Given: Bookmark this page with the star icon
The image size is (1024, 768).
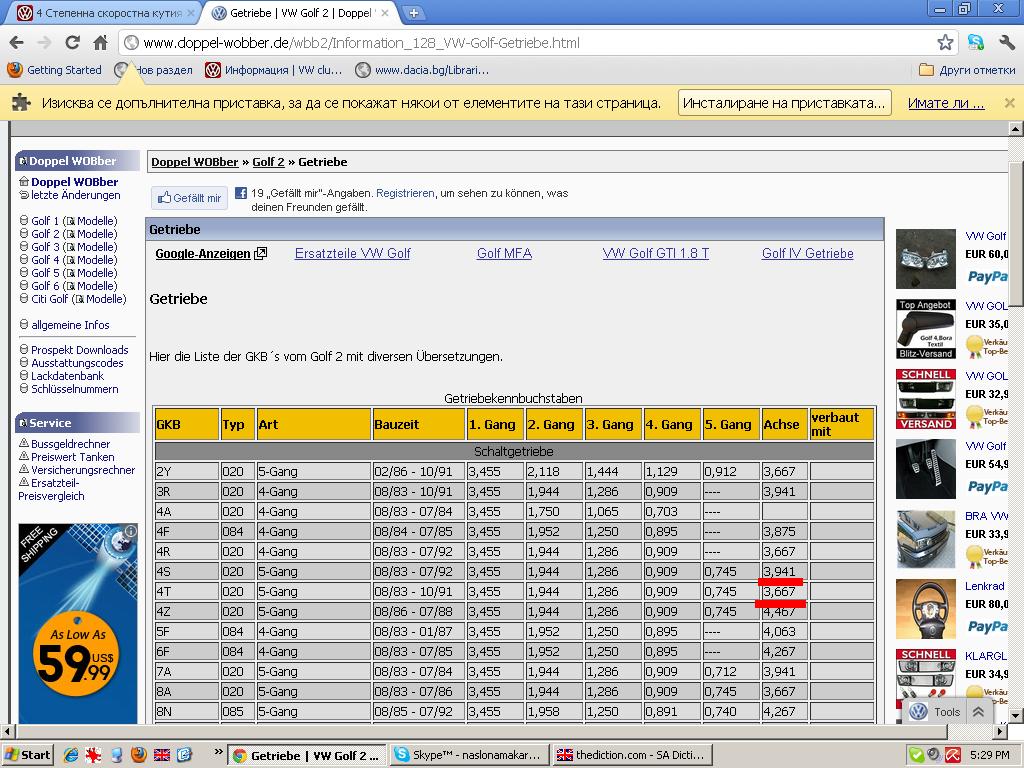Looking at the screenshot, I should pyautogui.click(x=945, y=42).
